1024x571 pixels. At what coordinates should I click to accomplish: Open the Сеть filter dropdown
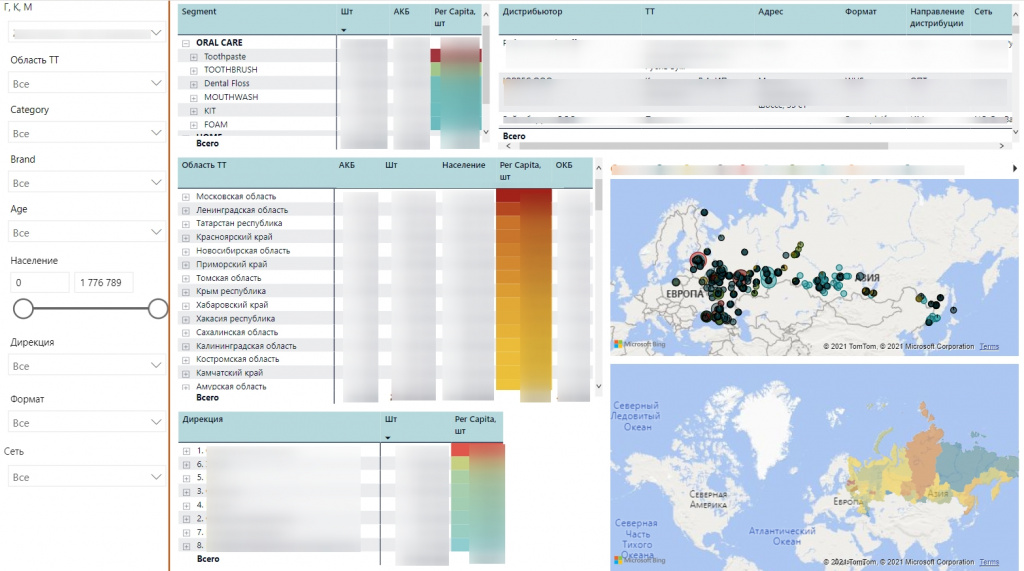coord(86,478)
